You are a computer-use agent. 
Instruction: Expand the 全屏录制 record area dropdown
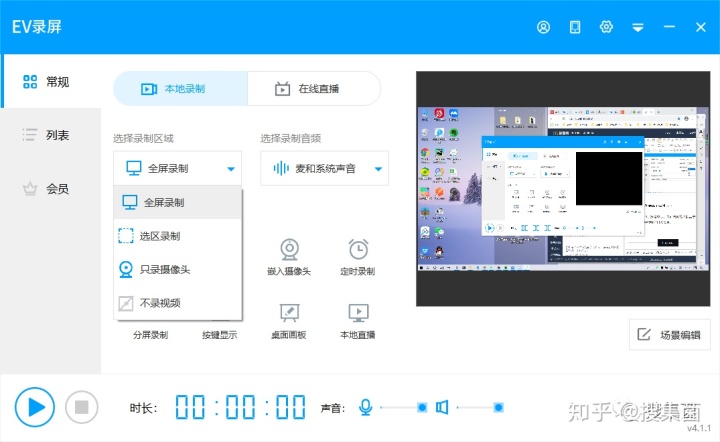coord(178,168)
